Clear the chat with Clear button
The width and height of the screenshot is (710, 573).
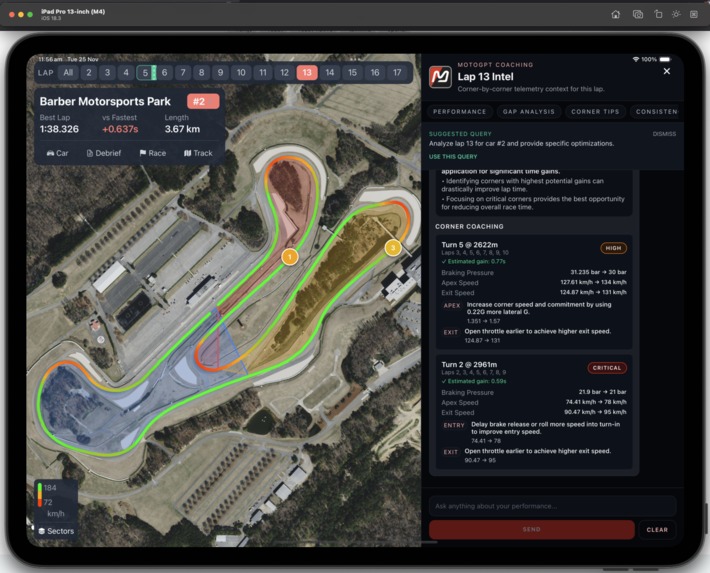[657, 530]
